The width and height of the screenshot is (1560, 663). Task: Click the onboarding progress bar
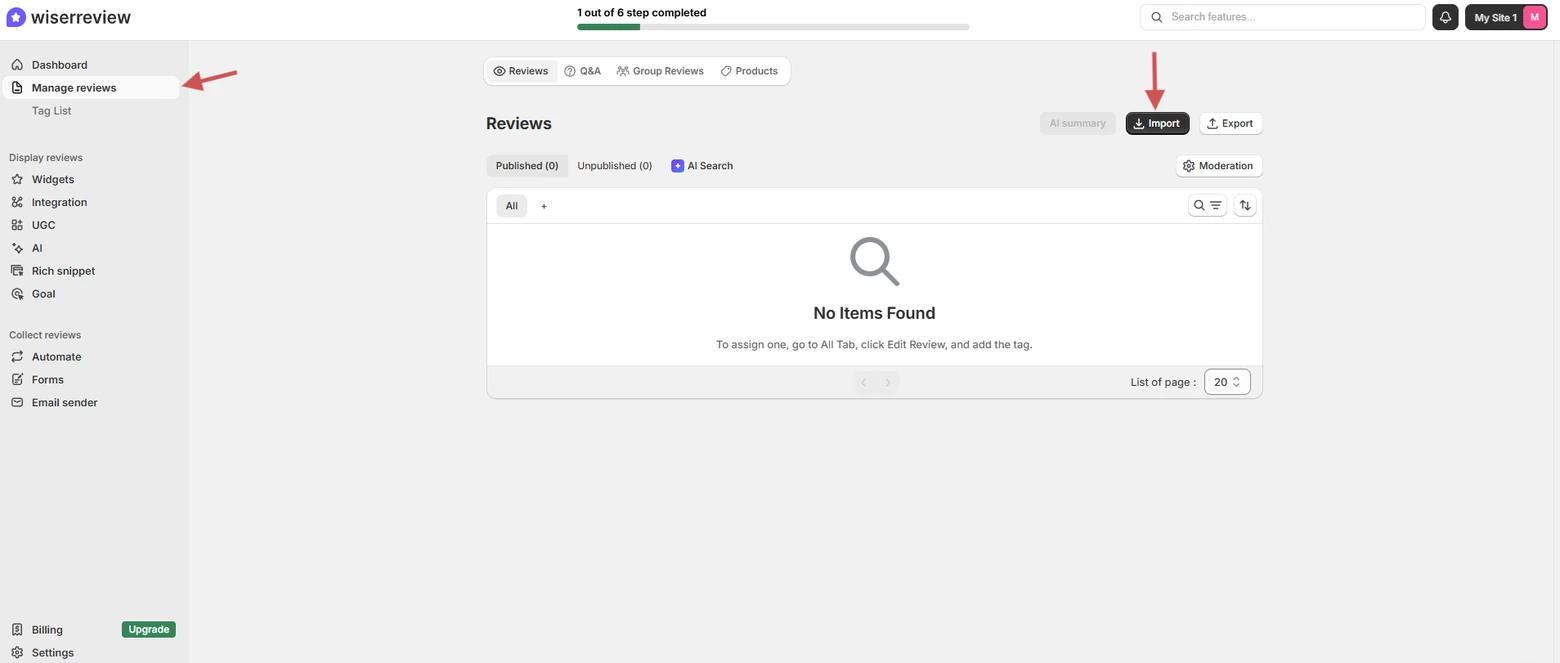(773, 27)
